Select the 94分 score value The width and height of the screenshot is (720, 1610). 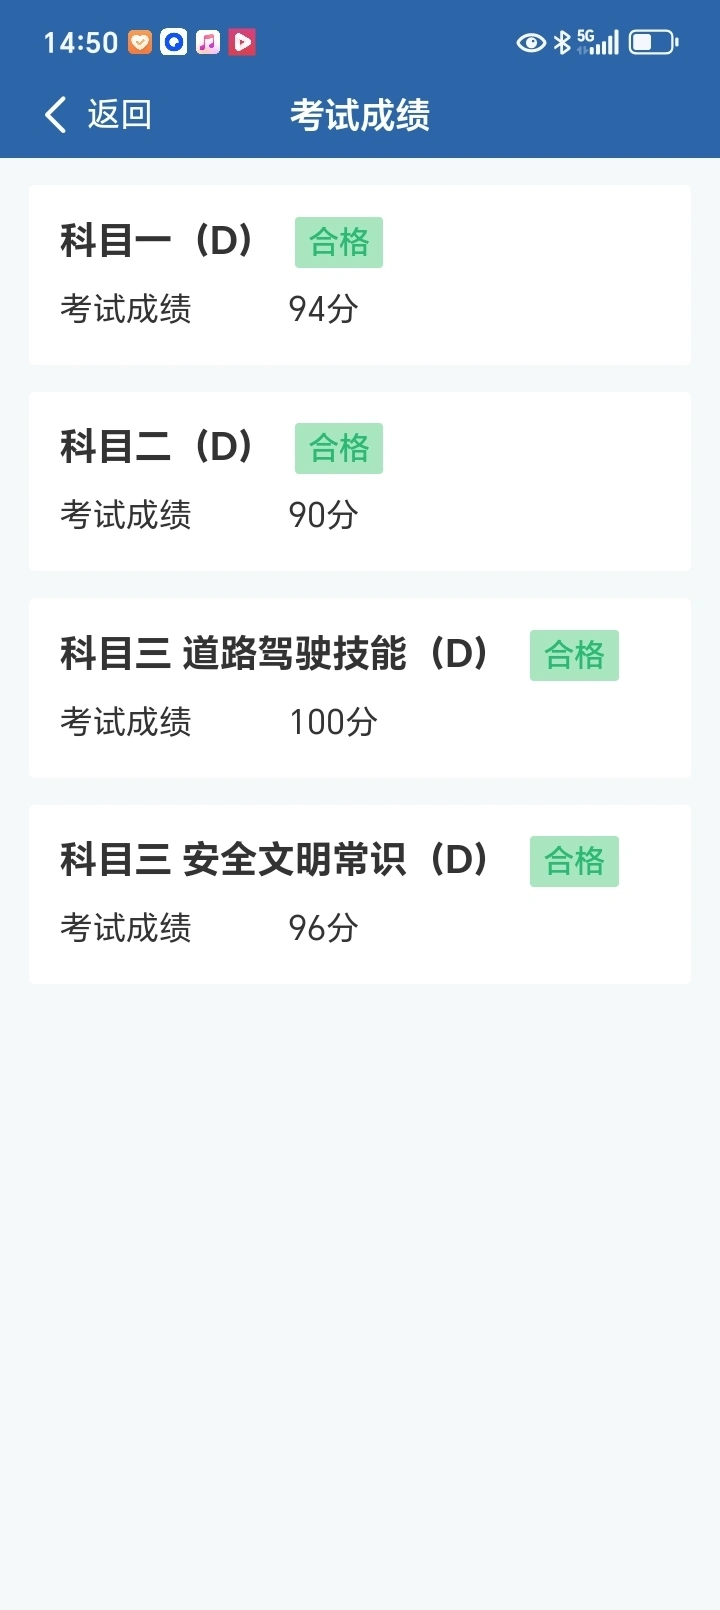(x=323, y=309)
